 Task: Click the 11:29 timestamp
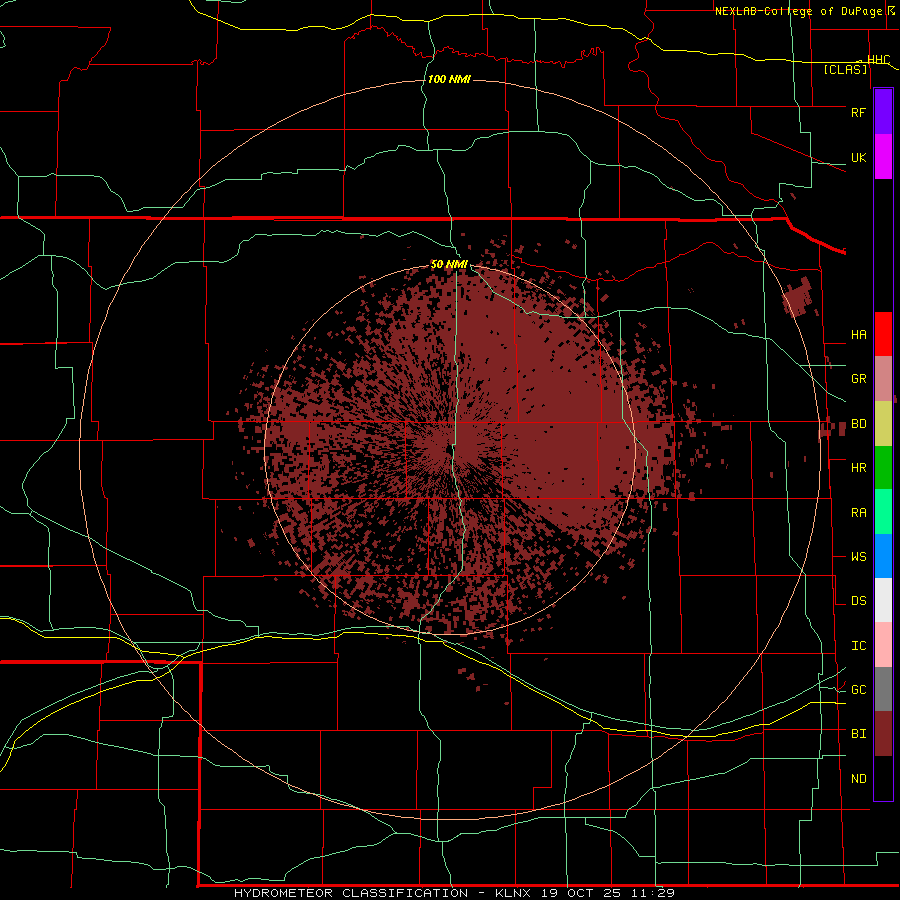click(x=652, y=893)
